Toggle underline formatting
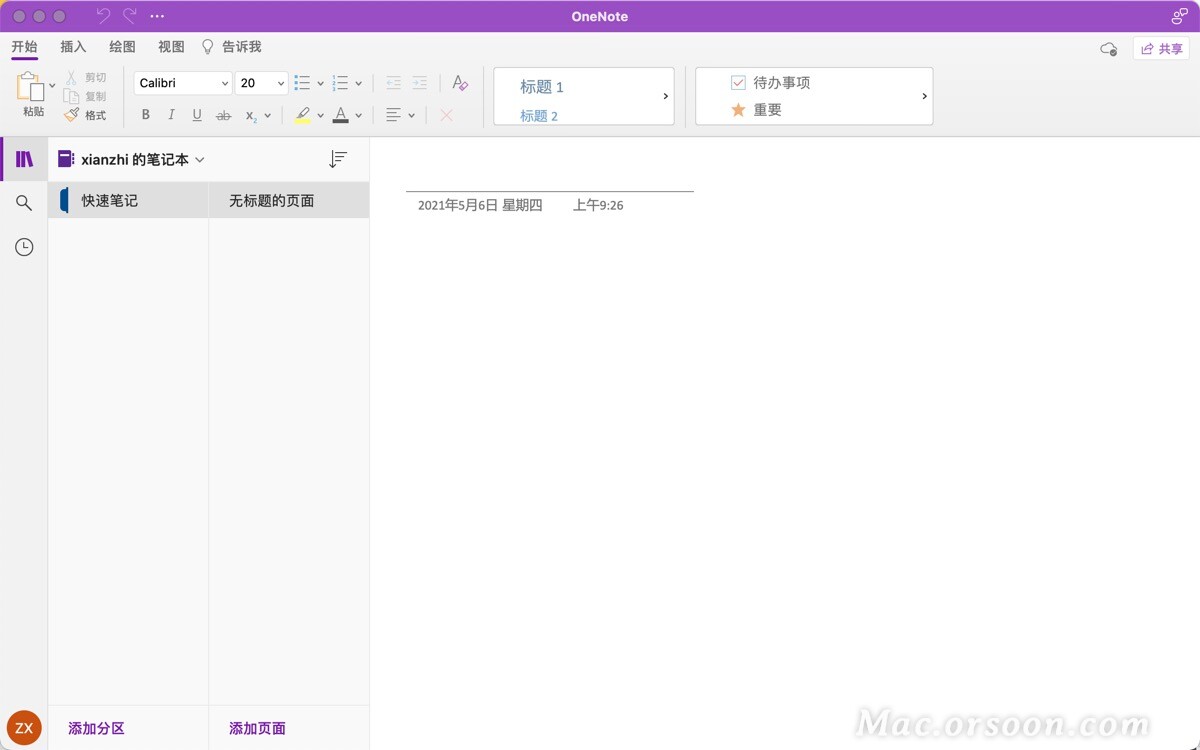Viewport: 1200px width, 750px height. (196, 114)
